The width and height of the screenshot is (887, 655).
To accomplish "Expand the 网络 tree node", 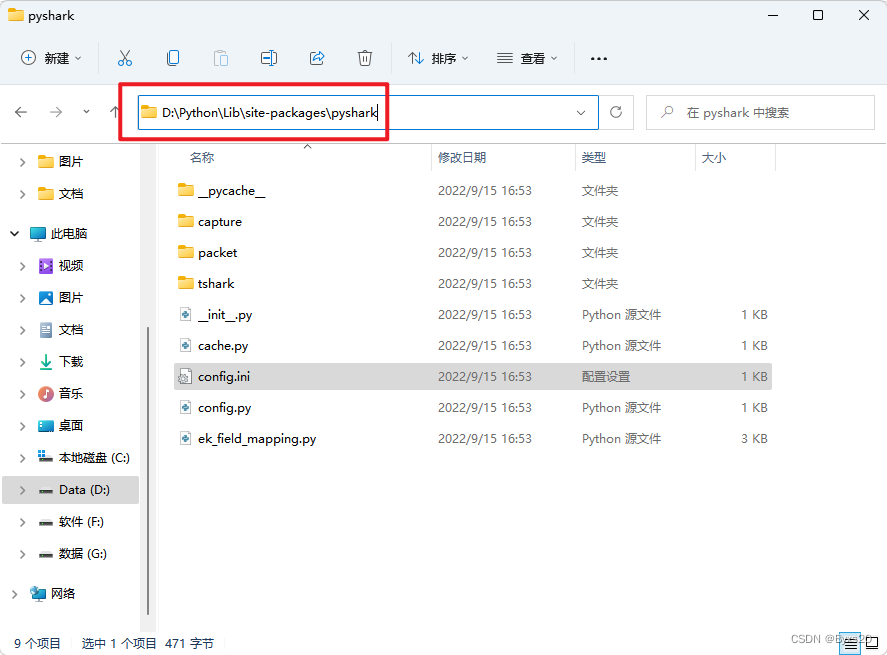I will pos(15,593).
